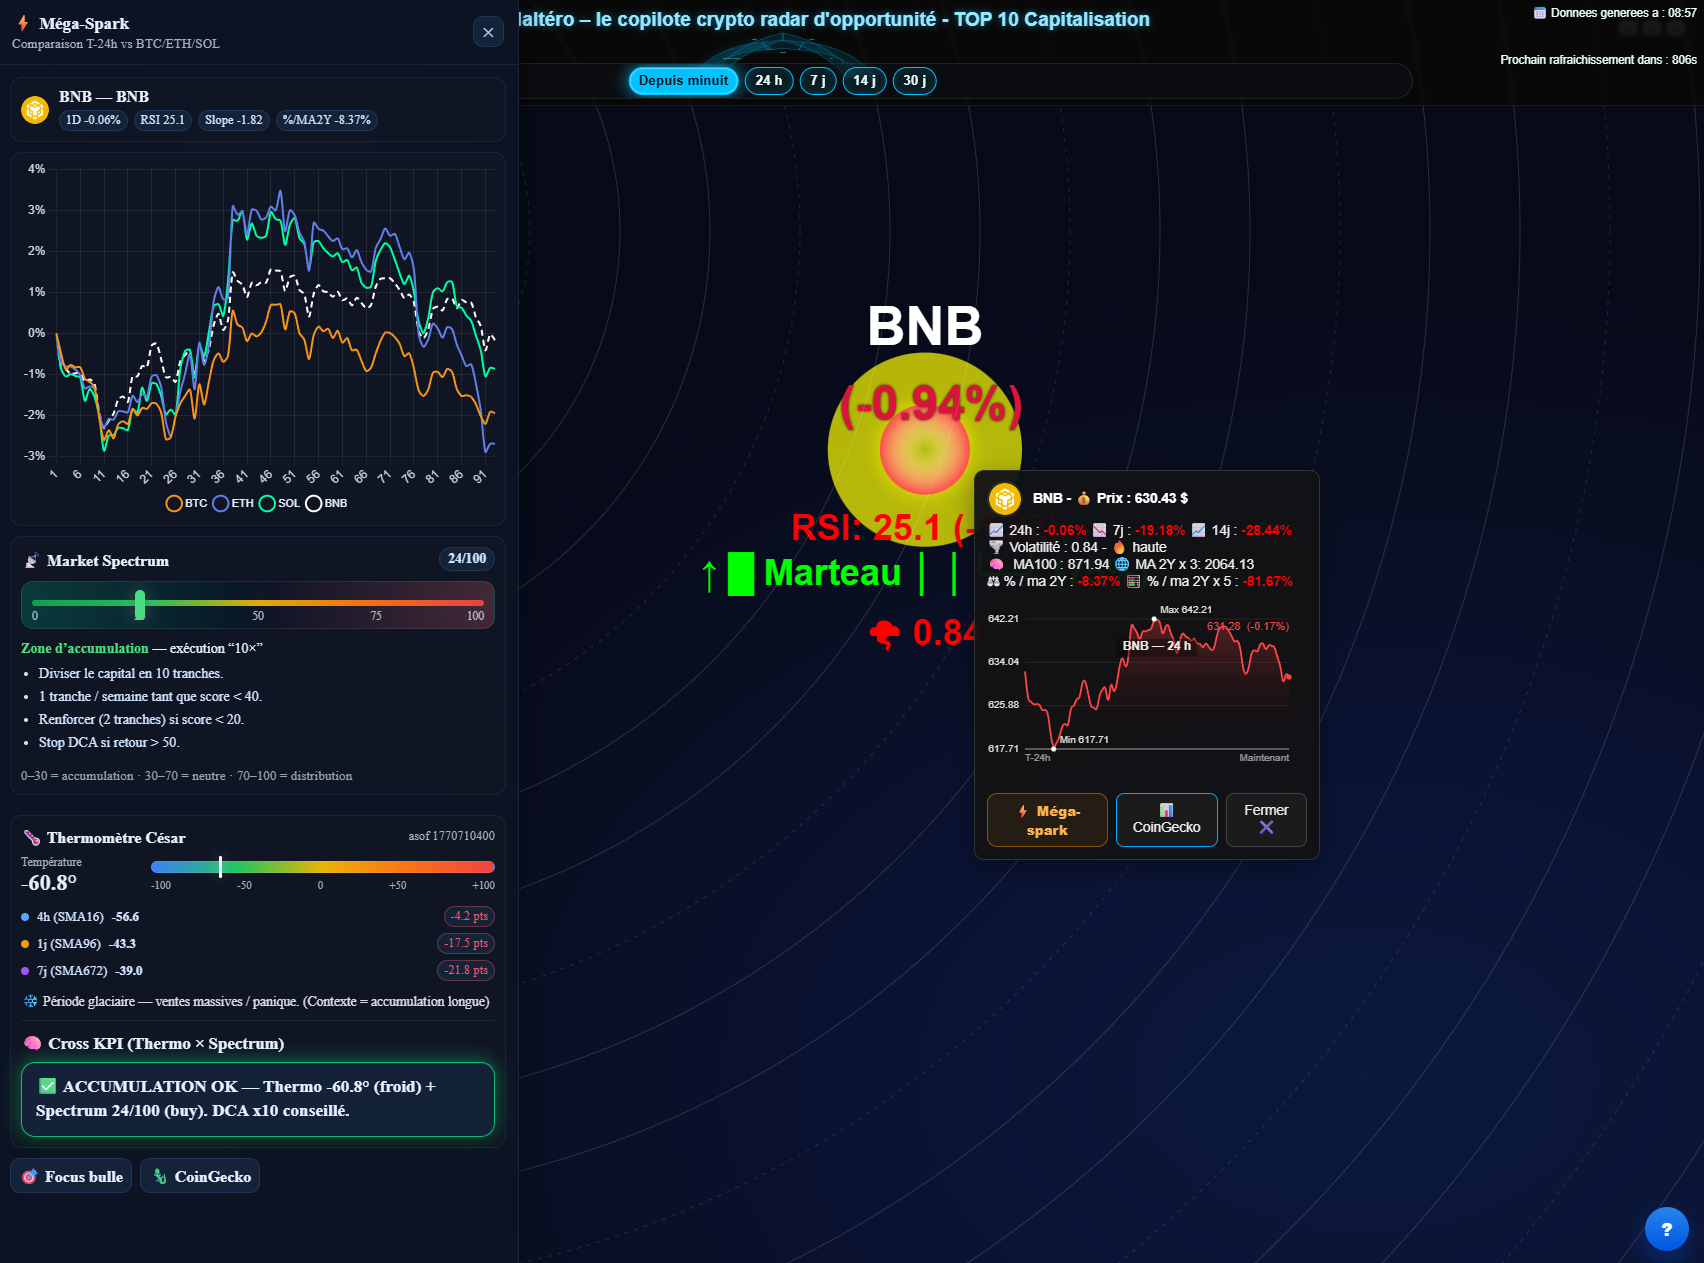This screenshot has height=1263, width=1704.
Task: Select the Depuis minuit tab
Action: click(x=684, y=81)
